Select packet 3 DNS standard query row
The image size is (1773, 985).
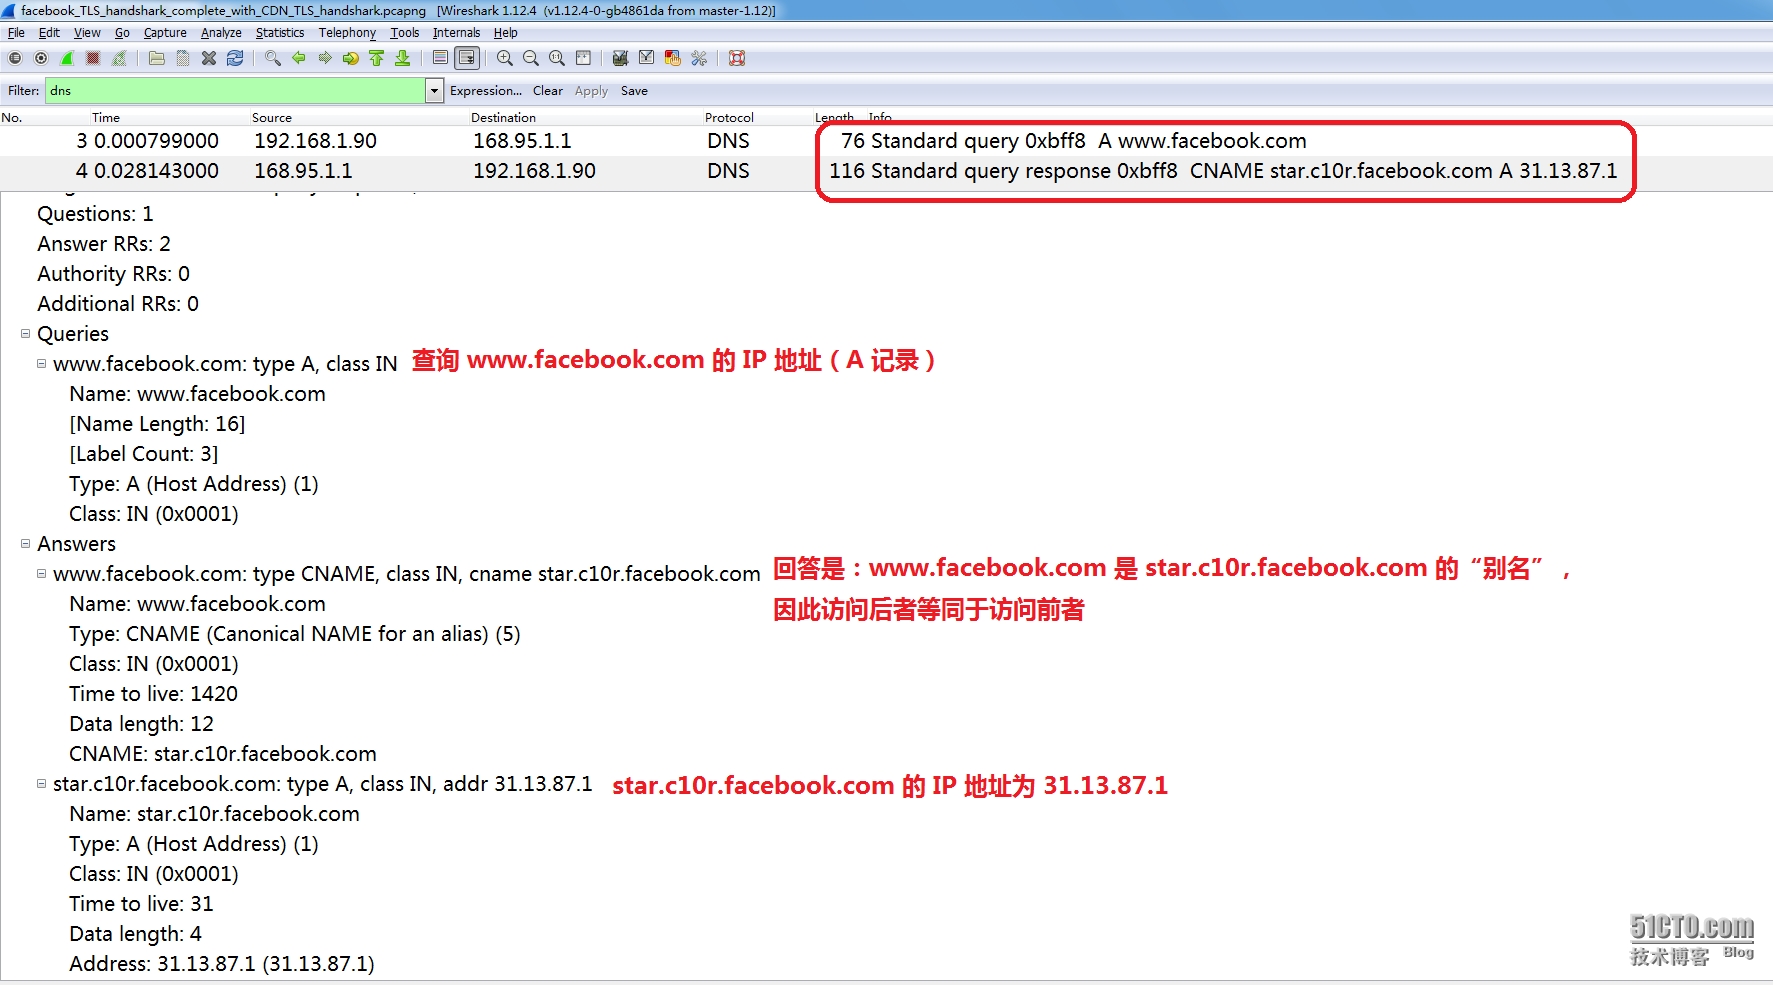point(886,141)
